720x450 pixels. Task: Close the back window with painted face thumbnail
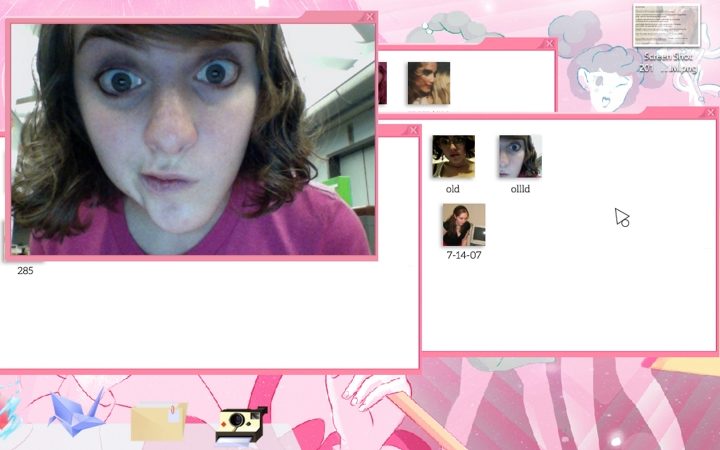(x=549, y=44)
